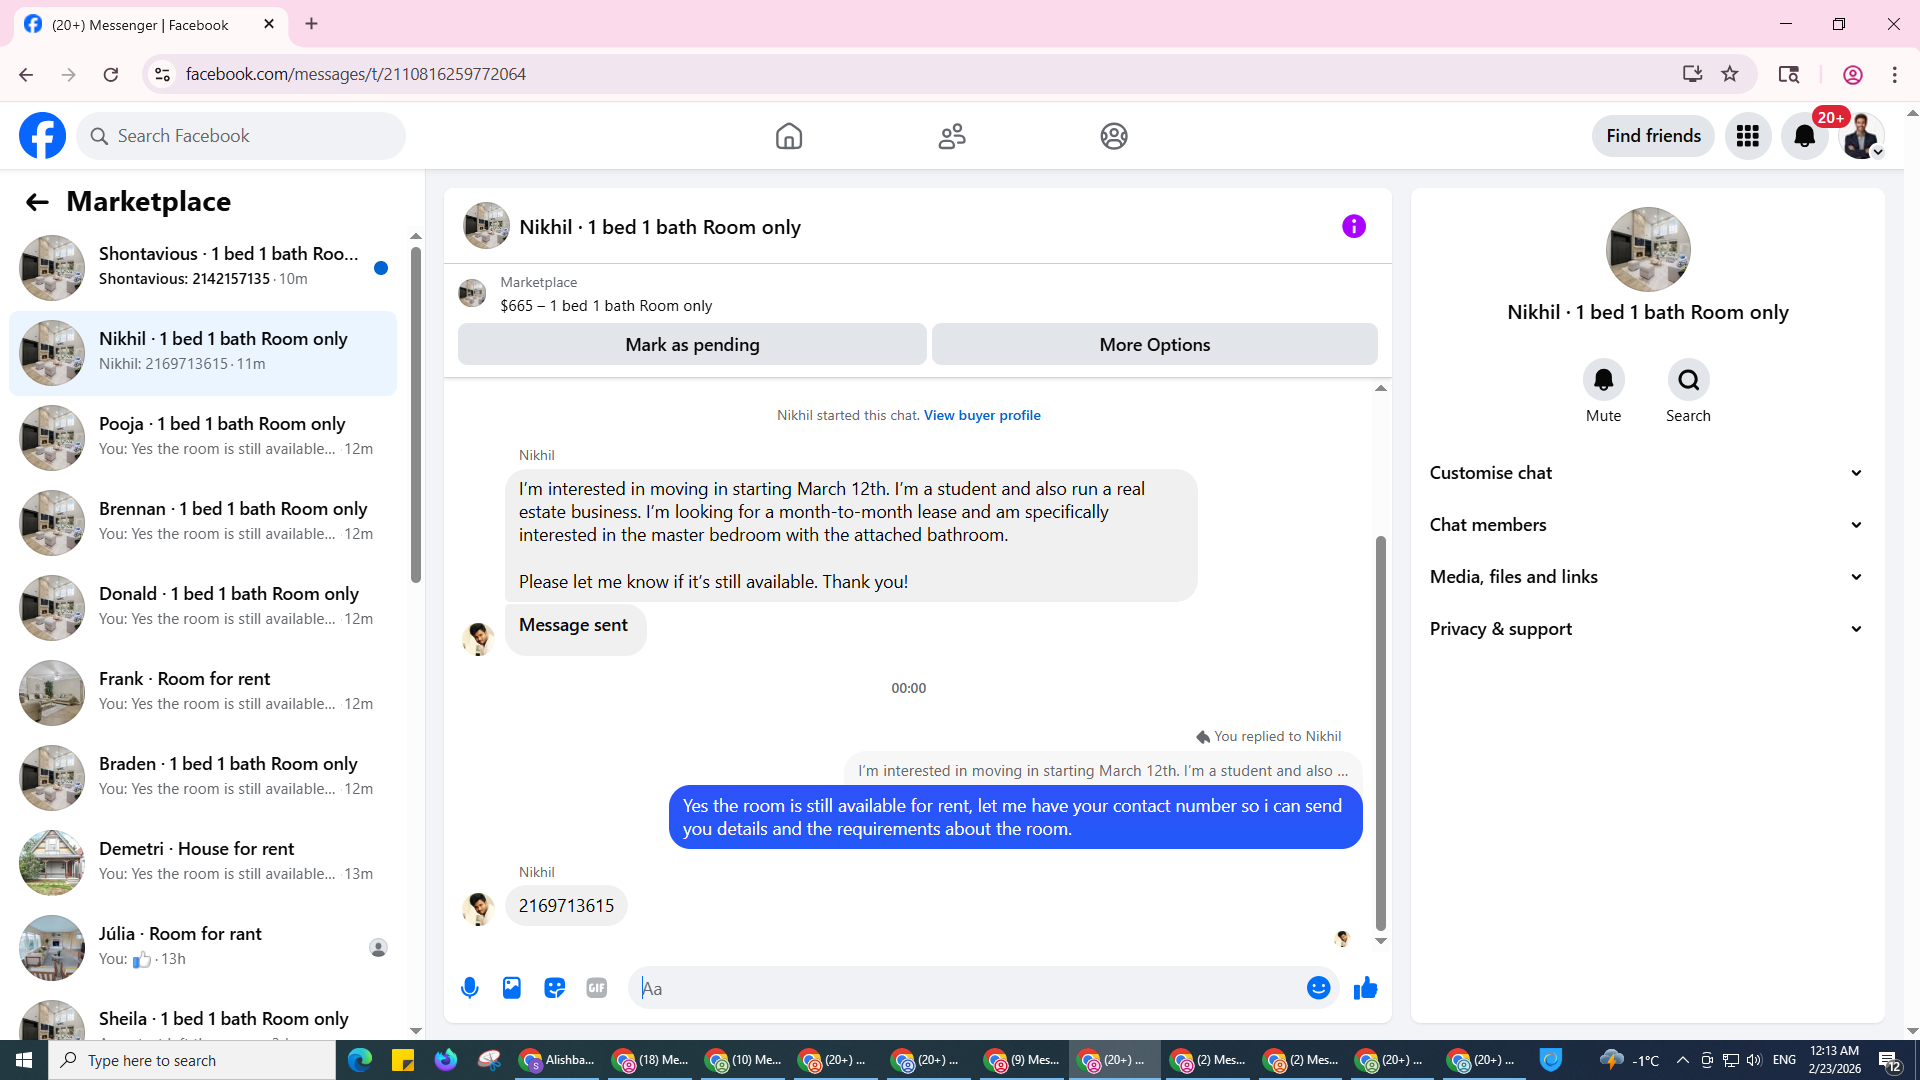Open the taskbar clock showing 12:13 AM
This screenshot has width=1920, height=1080.
[x=1834, y=1060]
